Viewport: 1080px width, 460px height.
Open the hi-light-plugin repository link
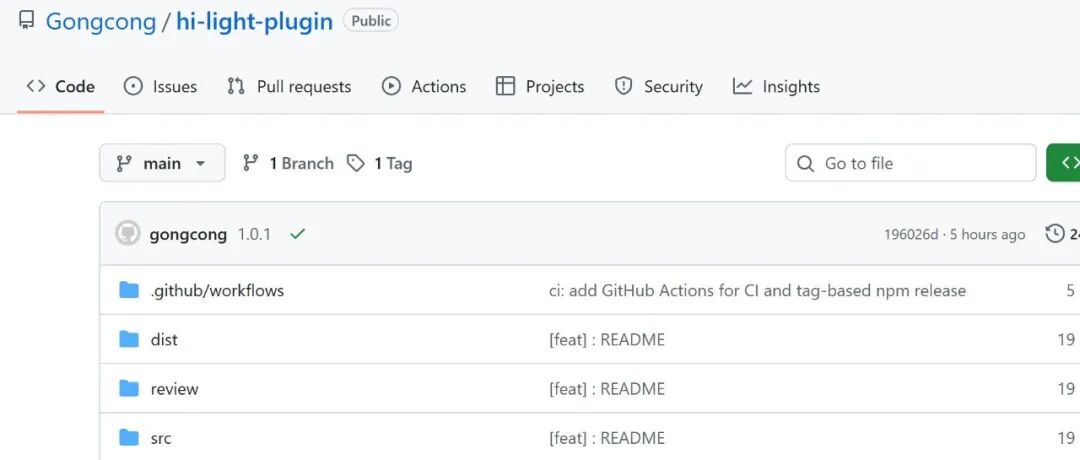[x=254, y=21]
